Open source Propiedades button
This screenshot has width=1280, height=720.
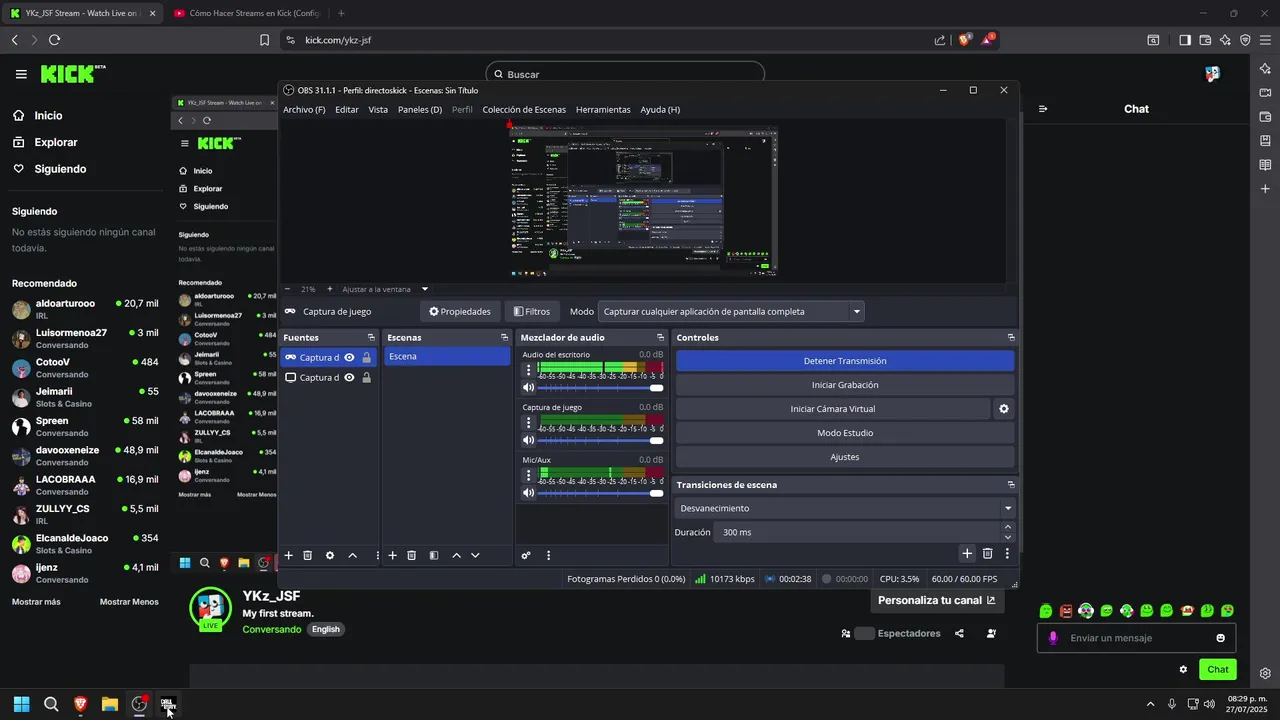460,312
